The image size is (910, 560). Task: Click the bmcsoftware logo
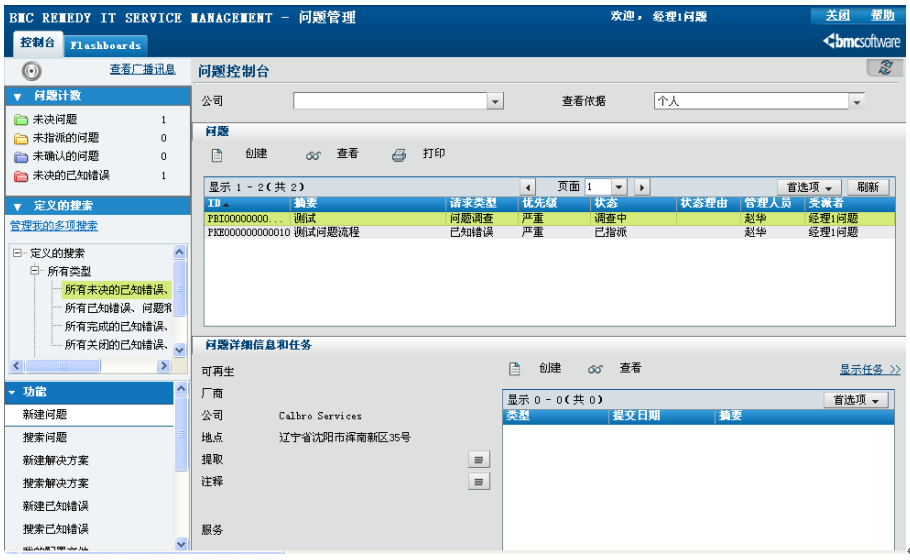[861, 41]
